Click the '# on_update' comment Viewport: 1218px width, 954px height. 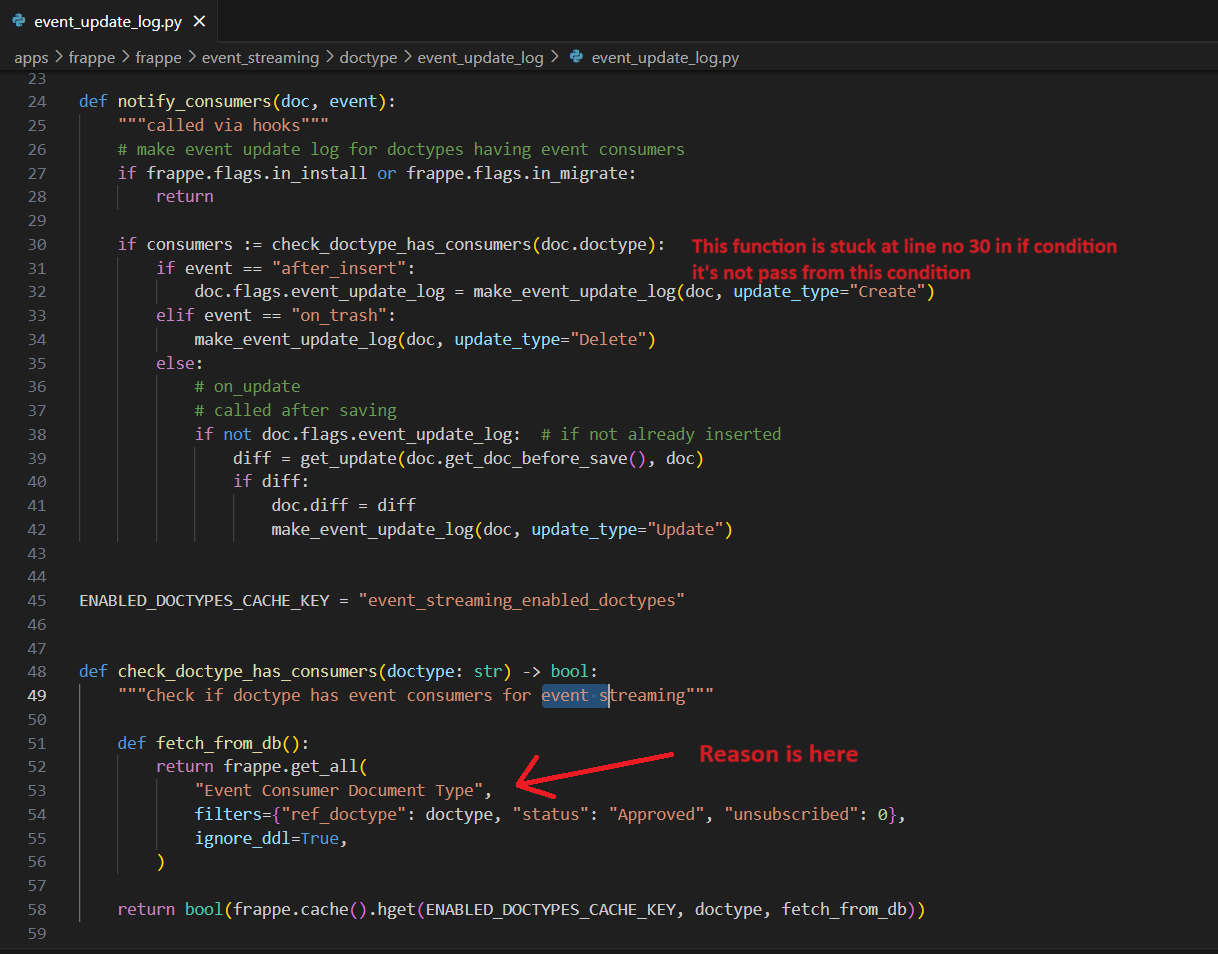tap(247, 387)
